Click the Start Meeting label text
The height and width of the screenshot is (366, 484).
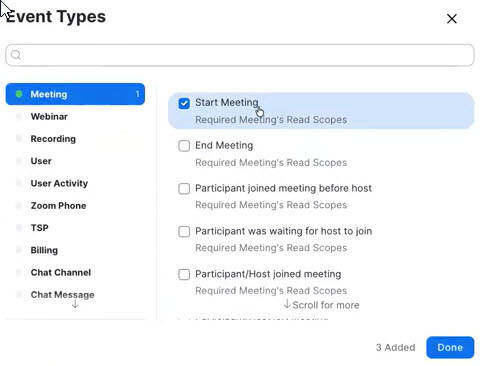[227, 102]
